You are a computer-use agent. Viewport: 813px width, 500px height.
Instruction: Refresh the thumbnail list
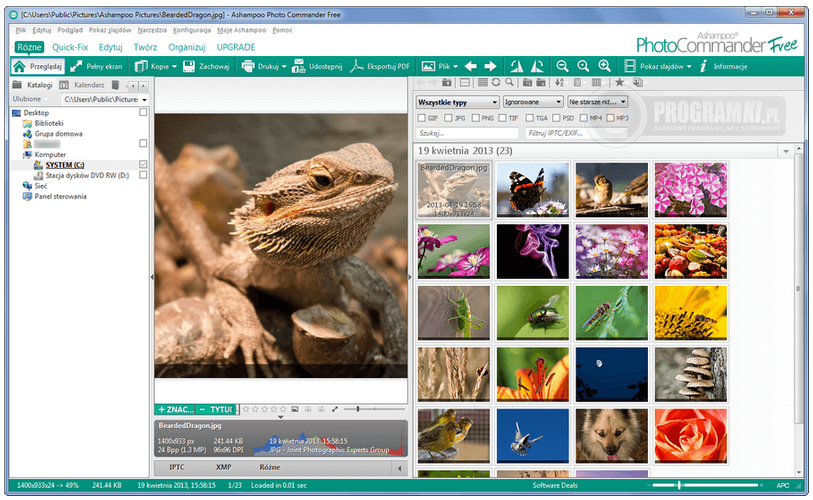(x=496, y=82)
